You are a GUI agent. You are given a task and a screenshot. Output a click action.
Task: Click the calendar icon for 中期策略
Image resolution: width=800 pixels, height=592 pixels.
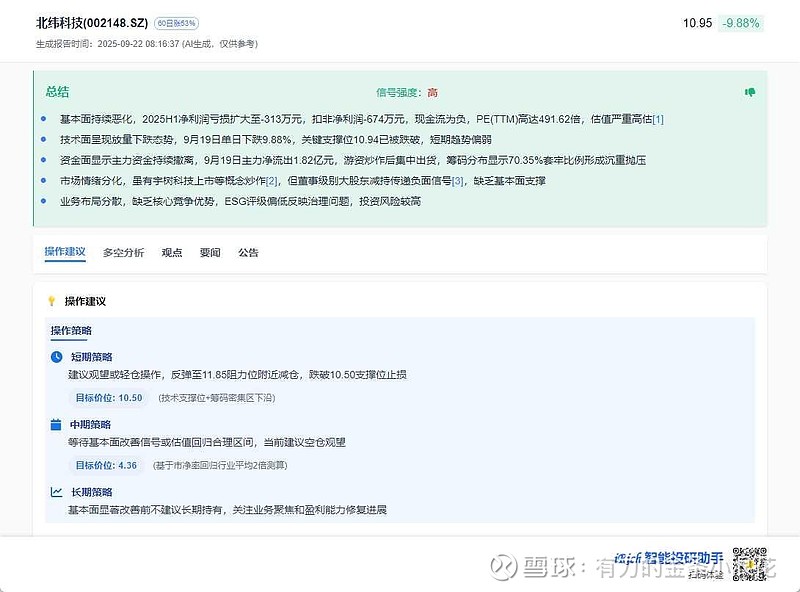coord(57,425)
